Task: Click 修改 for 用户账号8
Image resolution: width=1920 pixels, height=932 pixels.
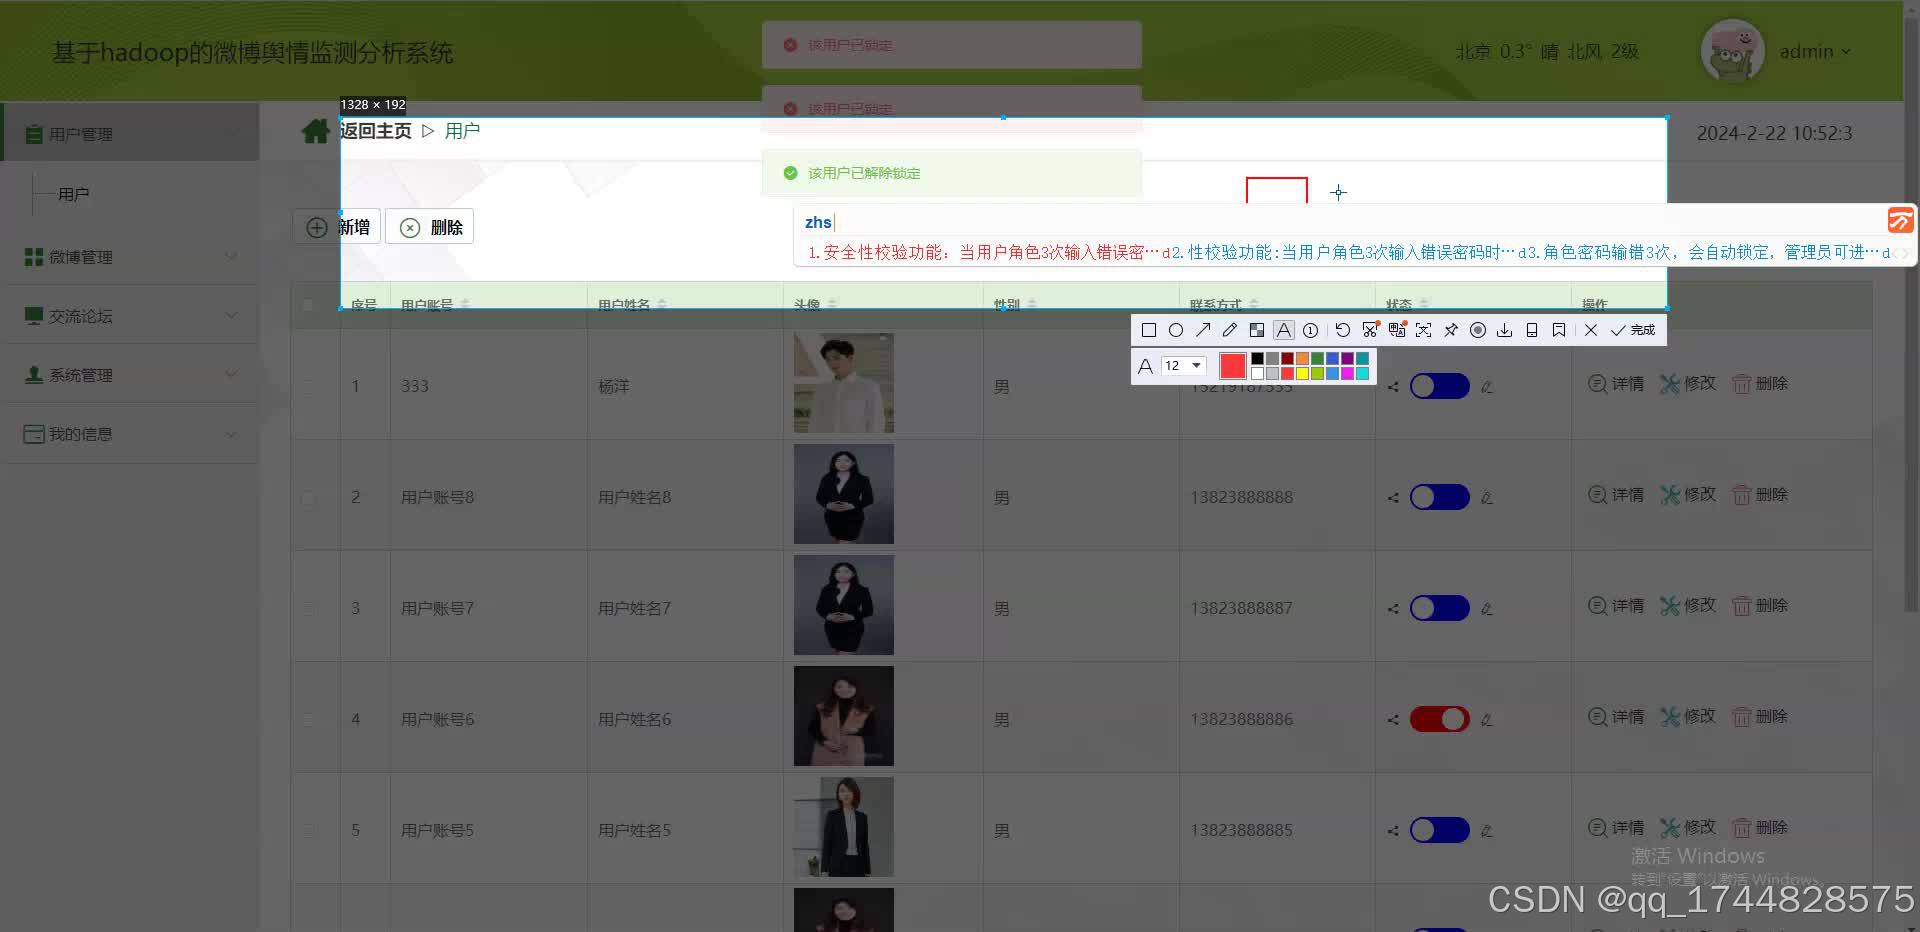Action: coord(1688,495)
